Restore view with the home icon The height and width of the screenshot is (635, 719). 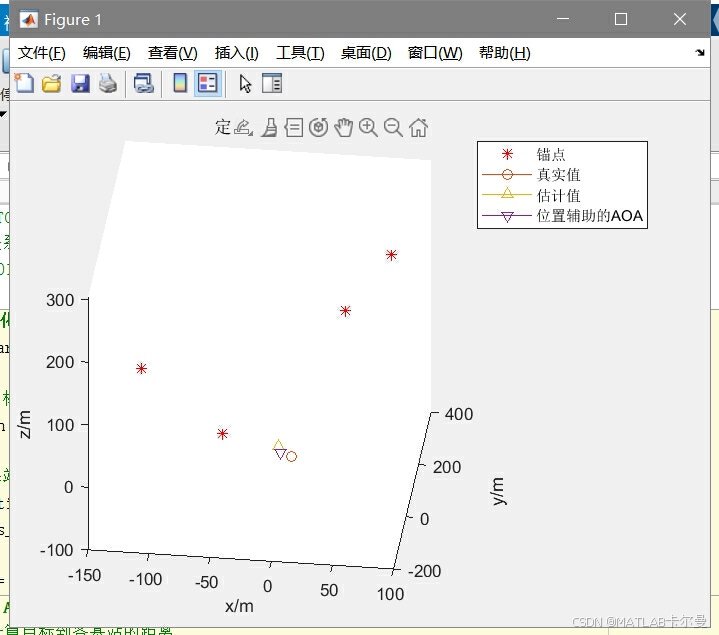418,127
